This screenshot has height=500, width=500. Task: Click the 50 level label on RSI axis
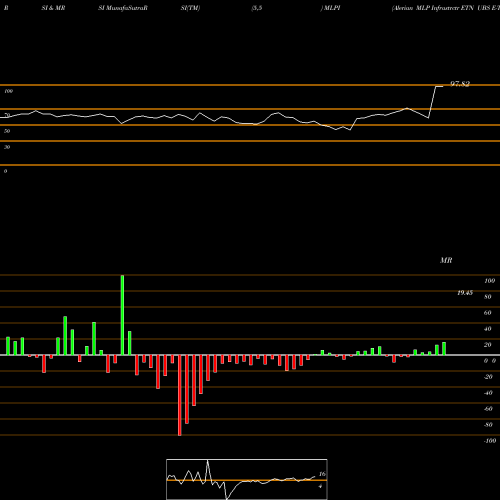pyautogui.click(x=7, y=131)
